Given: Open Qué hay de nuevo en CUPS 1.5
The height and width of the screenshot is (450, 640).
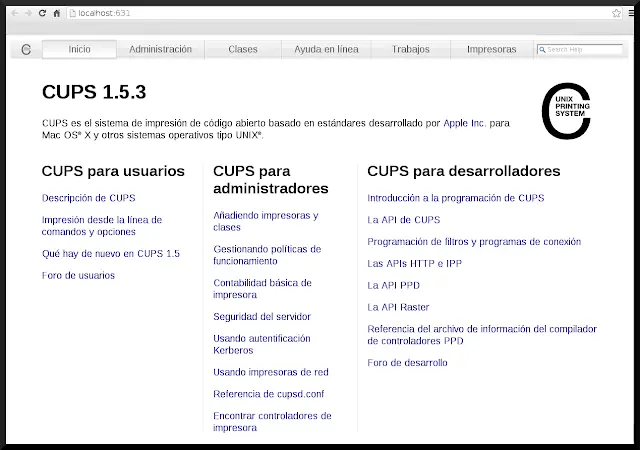Looking at the screenshot, I should (111, 254).
